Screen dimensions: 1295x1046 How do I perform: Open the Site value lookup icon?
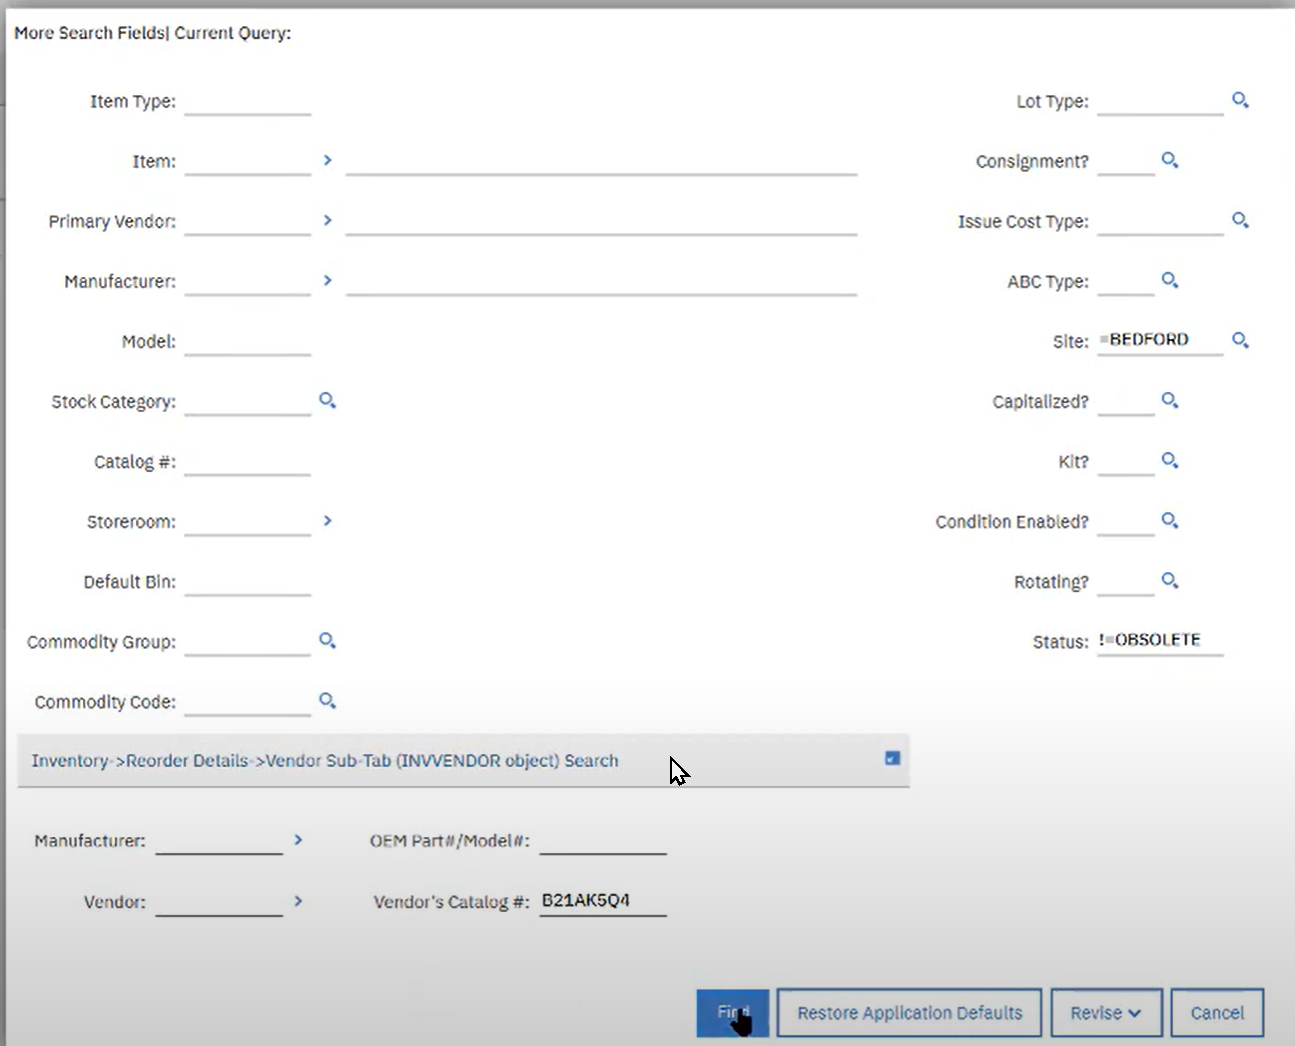(1240, 340)
